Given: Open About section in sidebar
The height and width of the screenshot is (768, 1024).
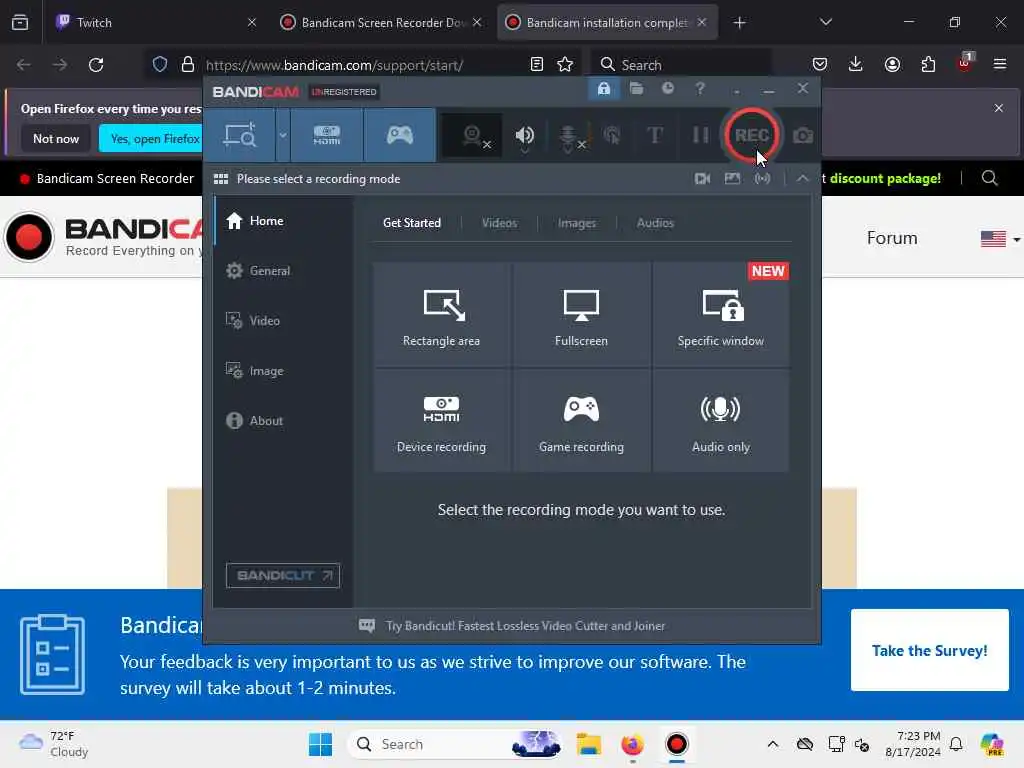Looking at the screenshot, I should pos(283,421).
